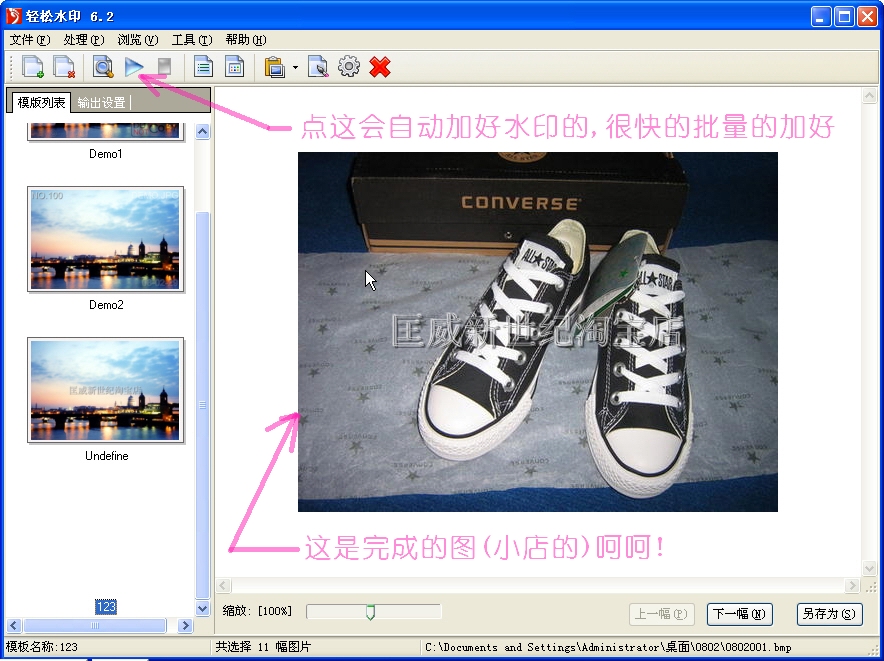Screen dimensions: 884x661
Task: Click the template list horizontal scrollbar thumb
Action: 95,625
